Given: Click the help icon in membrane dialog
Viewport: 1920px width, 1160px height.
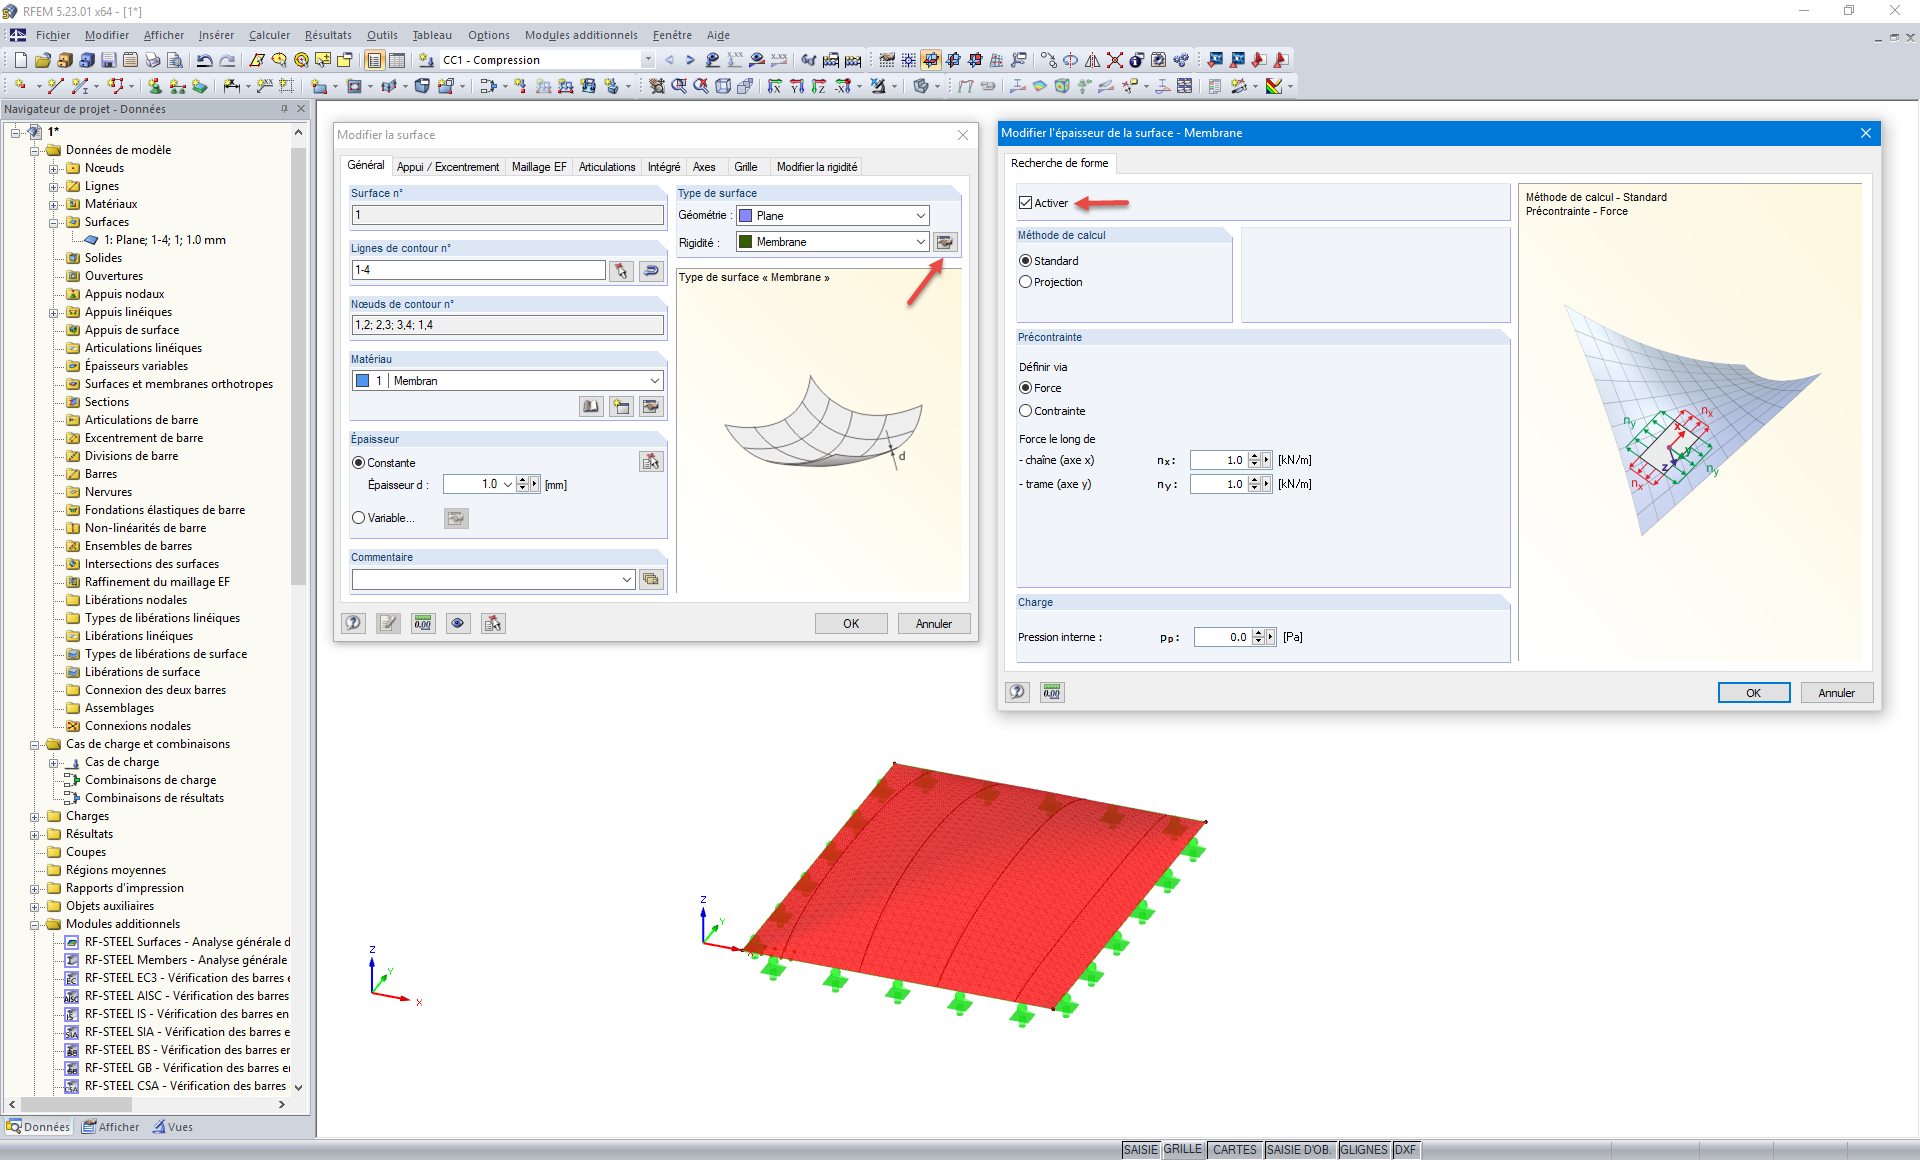Looking at the screenshot, I should tap(1017, 692).
